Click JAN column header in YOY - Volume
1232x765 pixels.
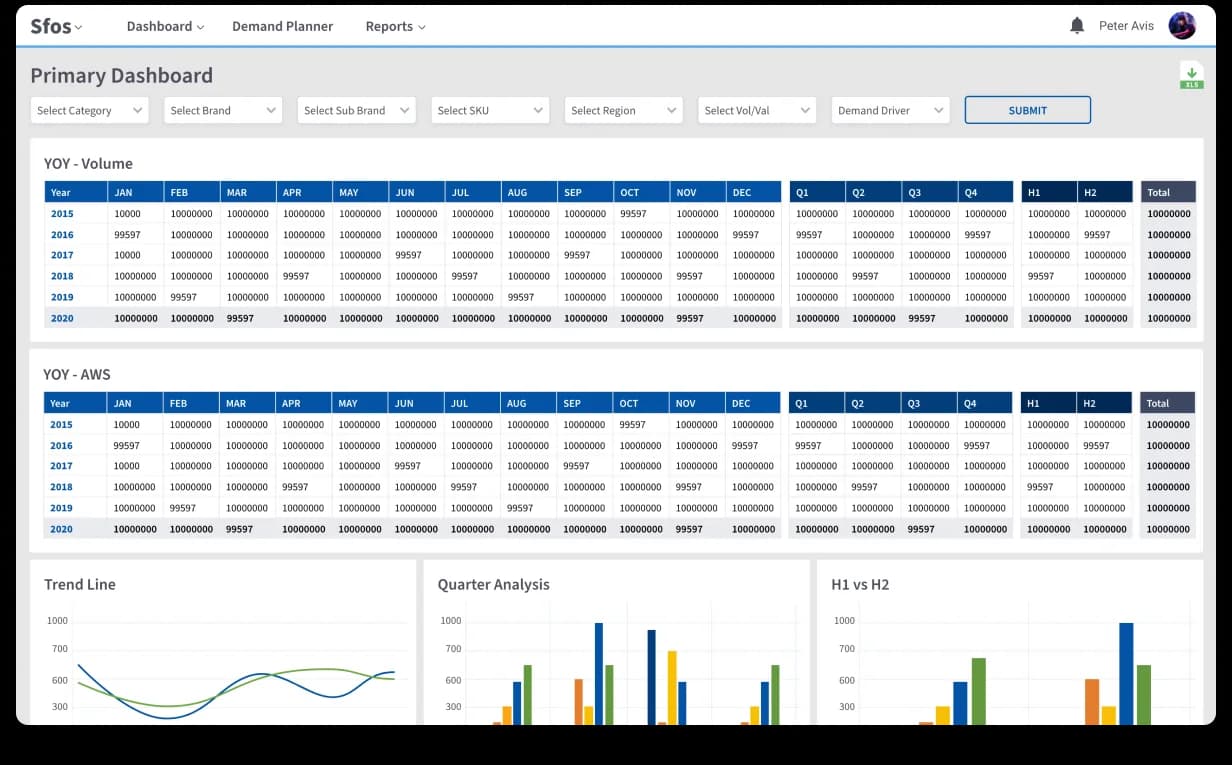(135, 192)
